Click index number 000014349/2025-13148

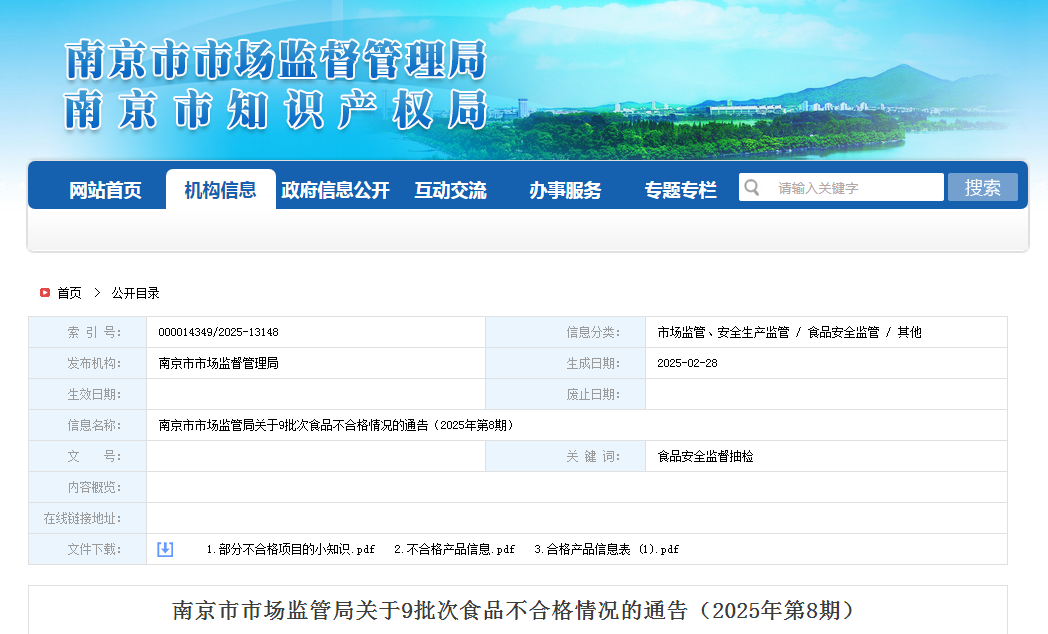[219, 332]
